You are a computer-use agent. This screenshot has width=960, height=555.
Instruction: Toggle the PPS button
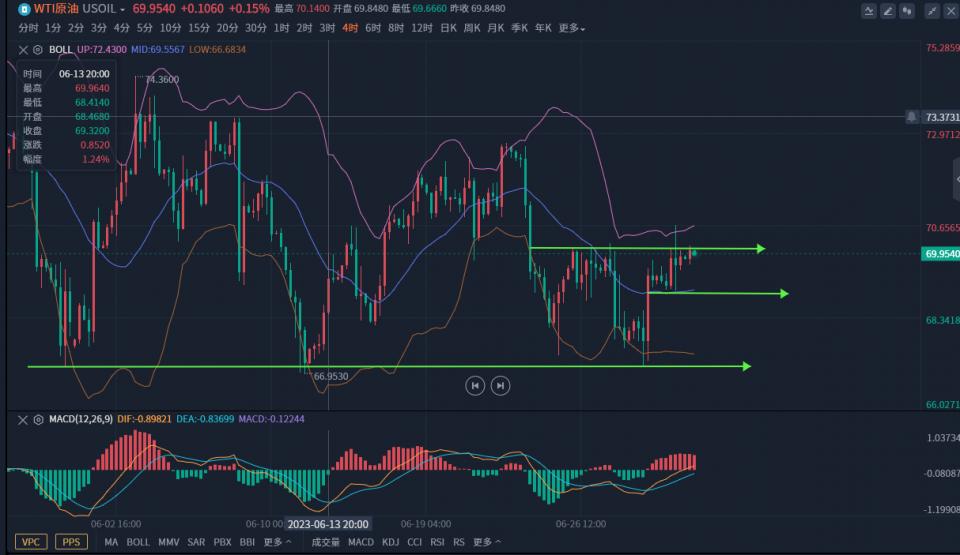click(71, 542)
